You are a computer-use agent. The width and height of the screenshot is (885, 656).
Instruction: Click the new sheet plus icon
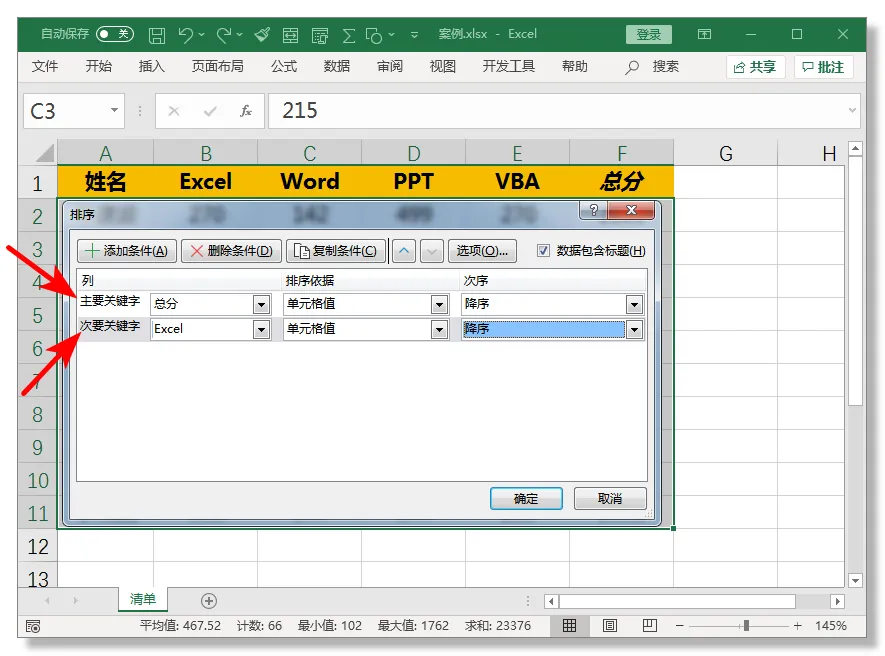point(209,601)
